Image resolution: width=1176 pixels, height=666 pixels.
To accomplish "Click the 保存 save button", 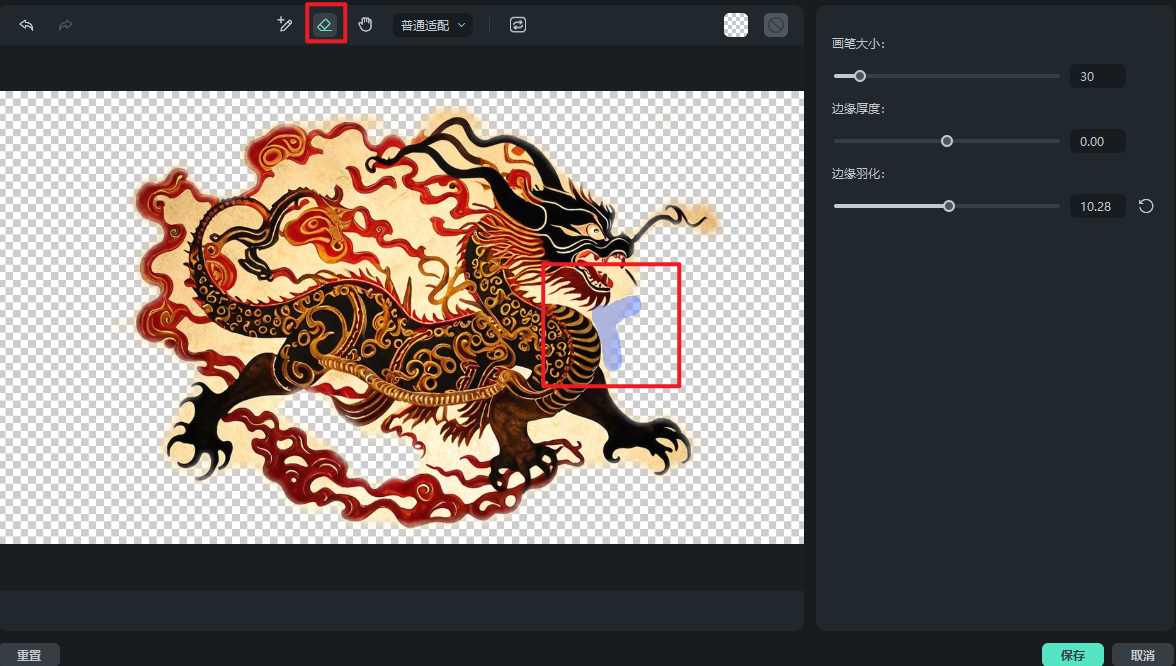I will (x=1072, y=655).
